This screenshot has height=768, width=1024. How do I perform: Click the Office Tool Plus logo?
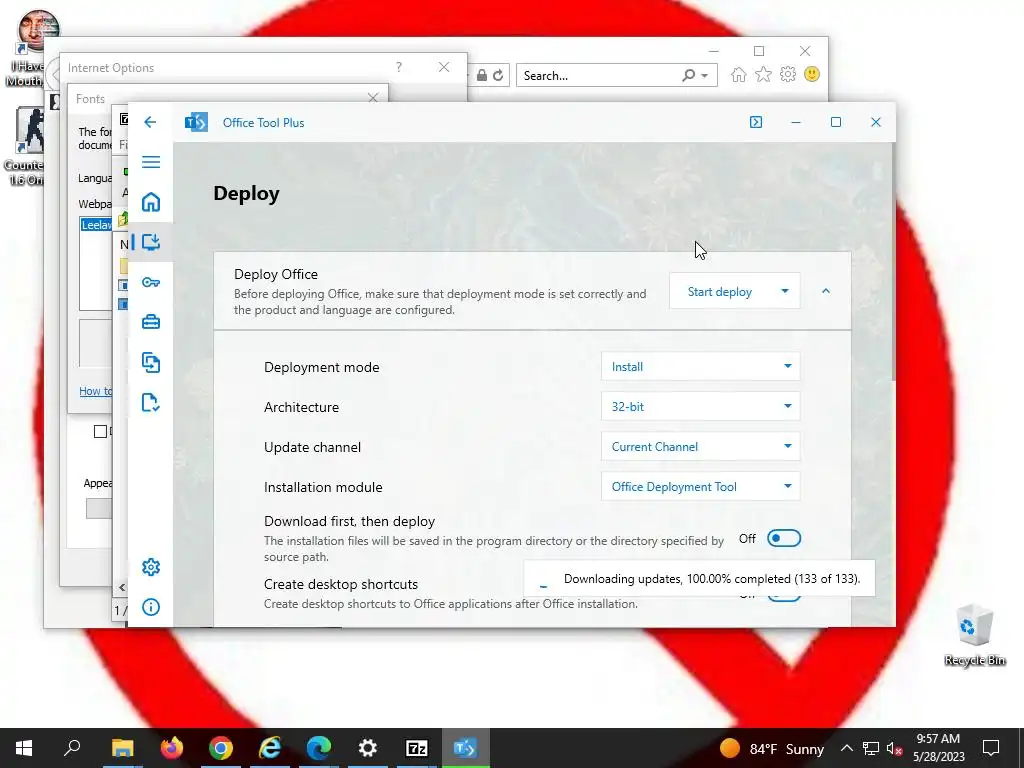[196, 122]
